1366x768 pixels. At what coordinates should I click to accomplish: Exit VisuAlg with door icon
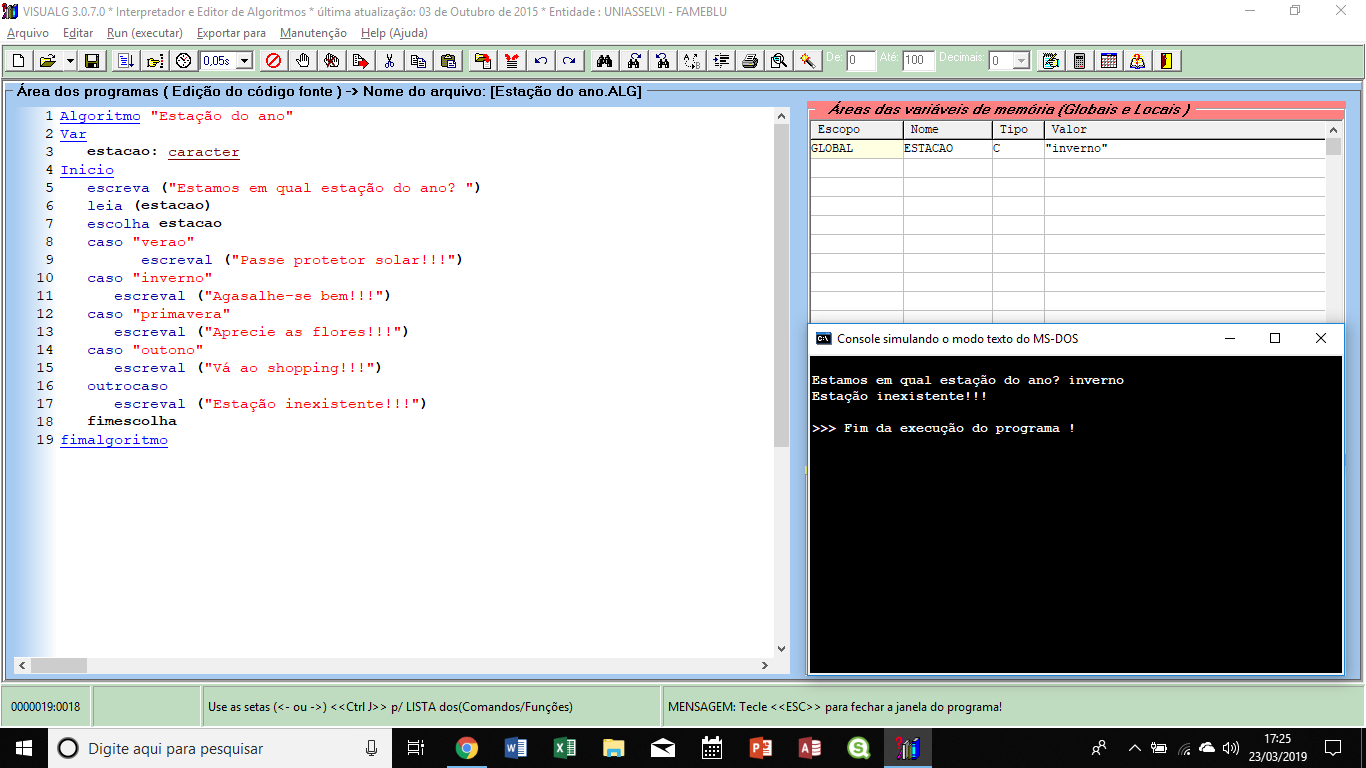coord(1166,61)
